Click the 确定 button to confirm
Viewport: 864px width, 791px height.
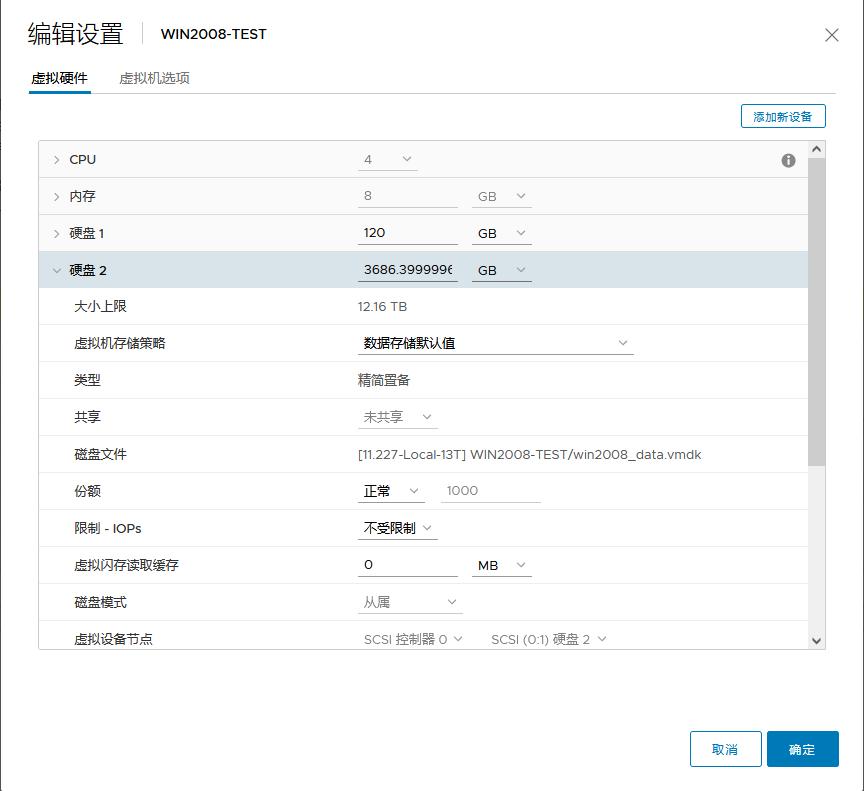click(x=803, y=749)
